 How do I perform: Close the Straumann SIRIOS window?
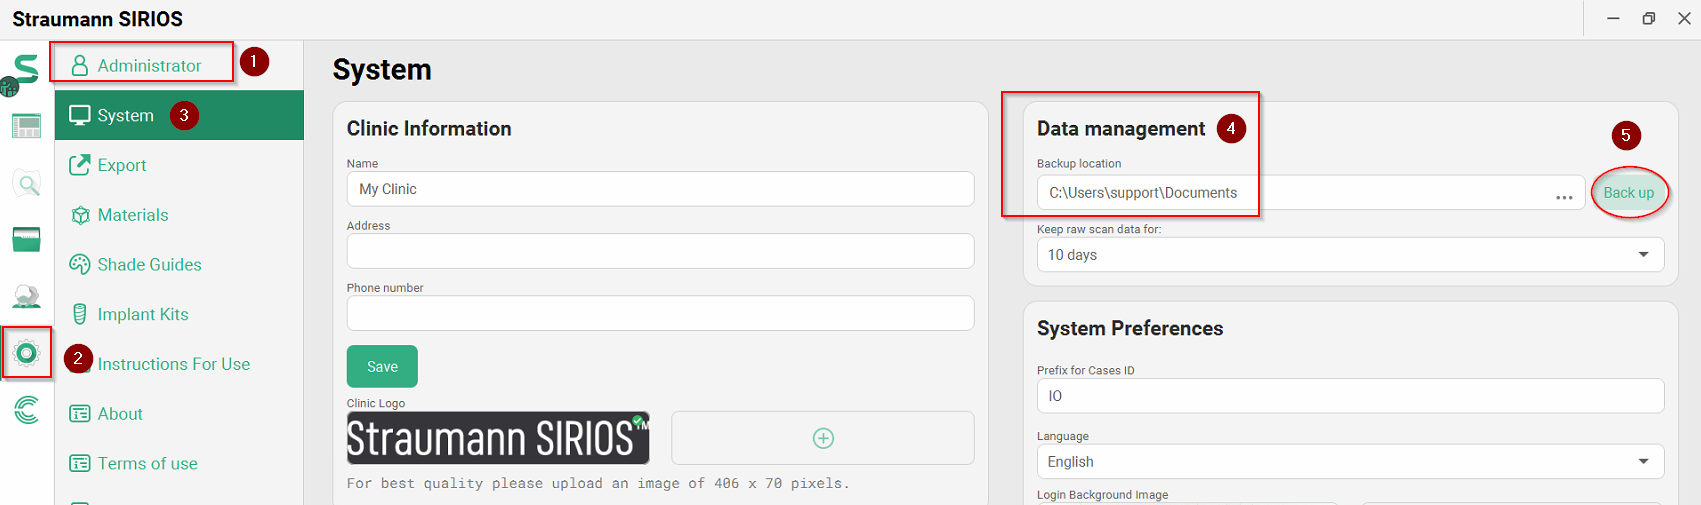pyautogui.click(x=1684, y=19)
